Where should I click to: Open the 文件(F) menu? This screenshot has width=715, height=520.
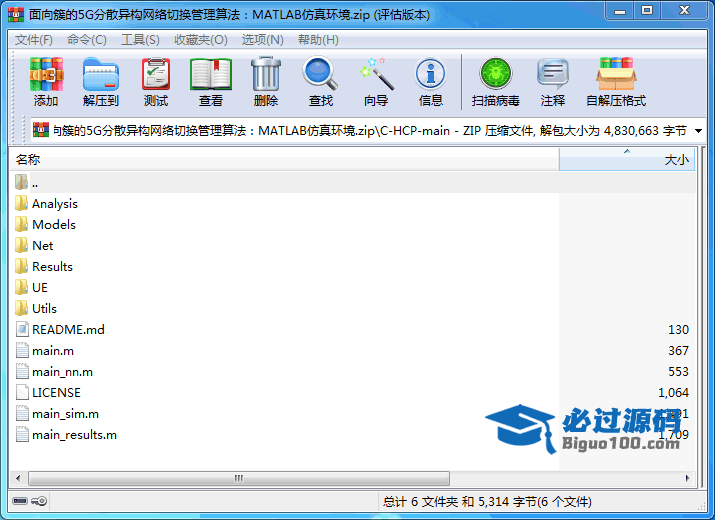pyautogui.click(x=34, y=40)
